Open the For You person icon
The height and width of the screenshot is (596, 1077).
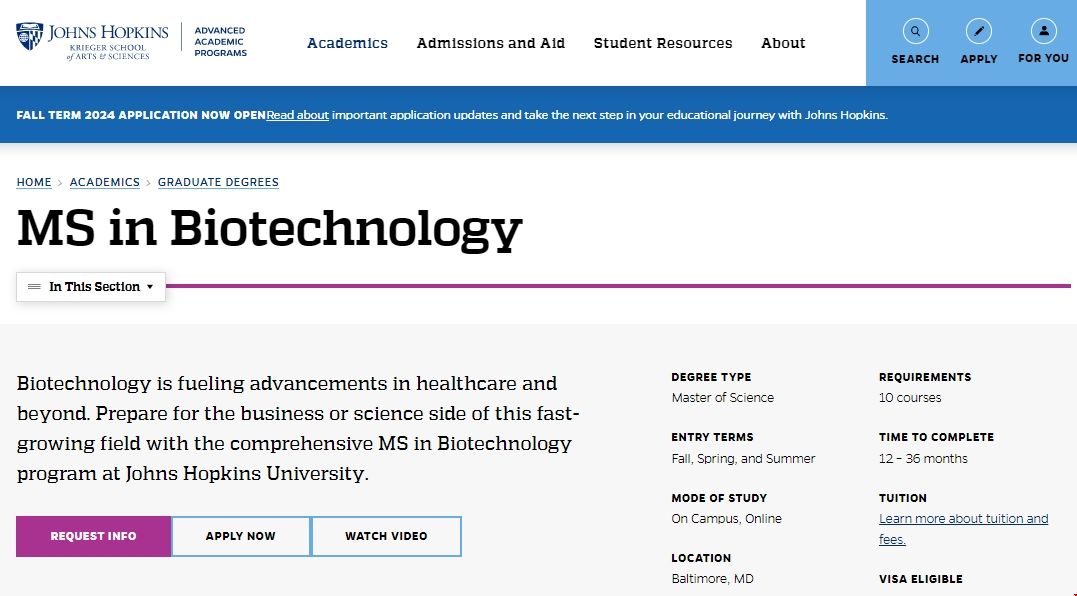(1043, 30)
